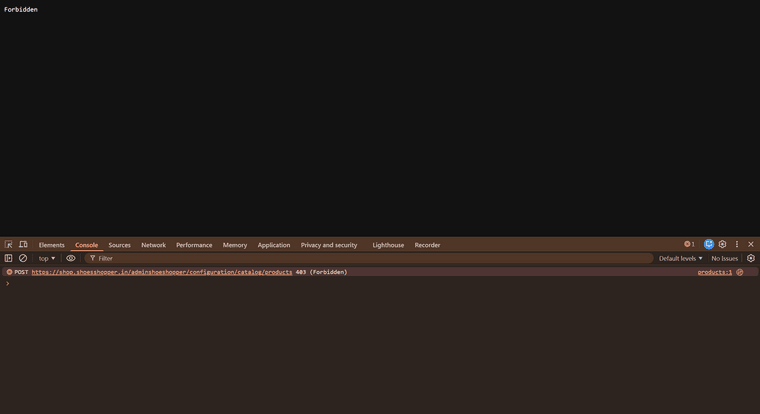
Task: Open the DevTools three-dot customize menu
Action: [737, 244]
